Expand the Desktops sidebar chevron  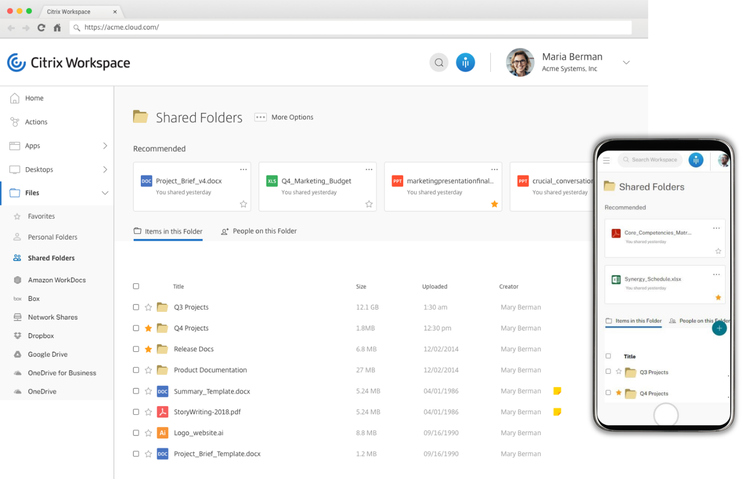coord(105,169)
